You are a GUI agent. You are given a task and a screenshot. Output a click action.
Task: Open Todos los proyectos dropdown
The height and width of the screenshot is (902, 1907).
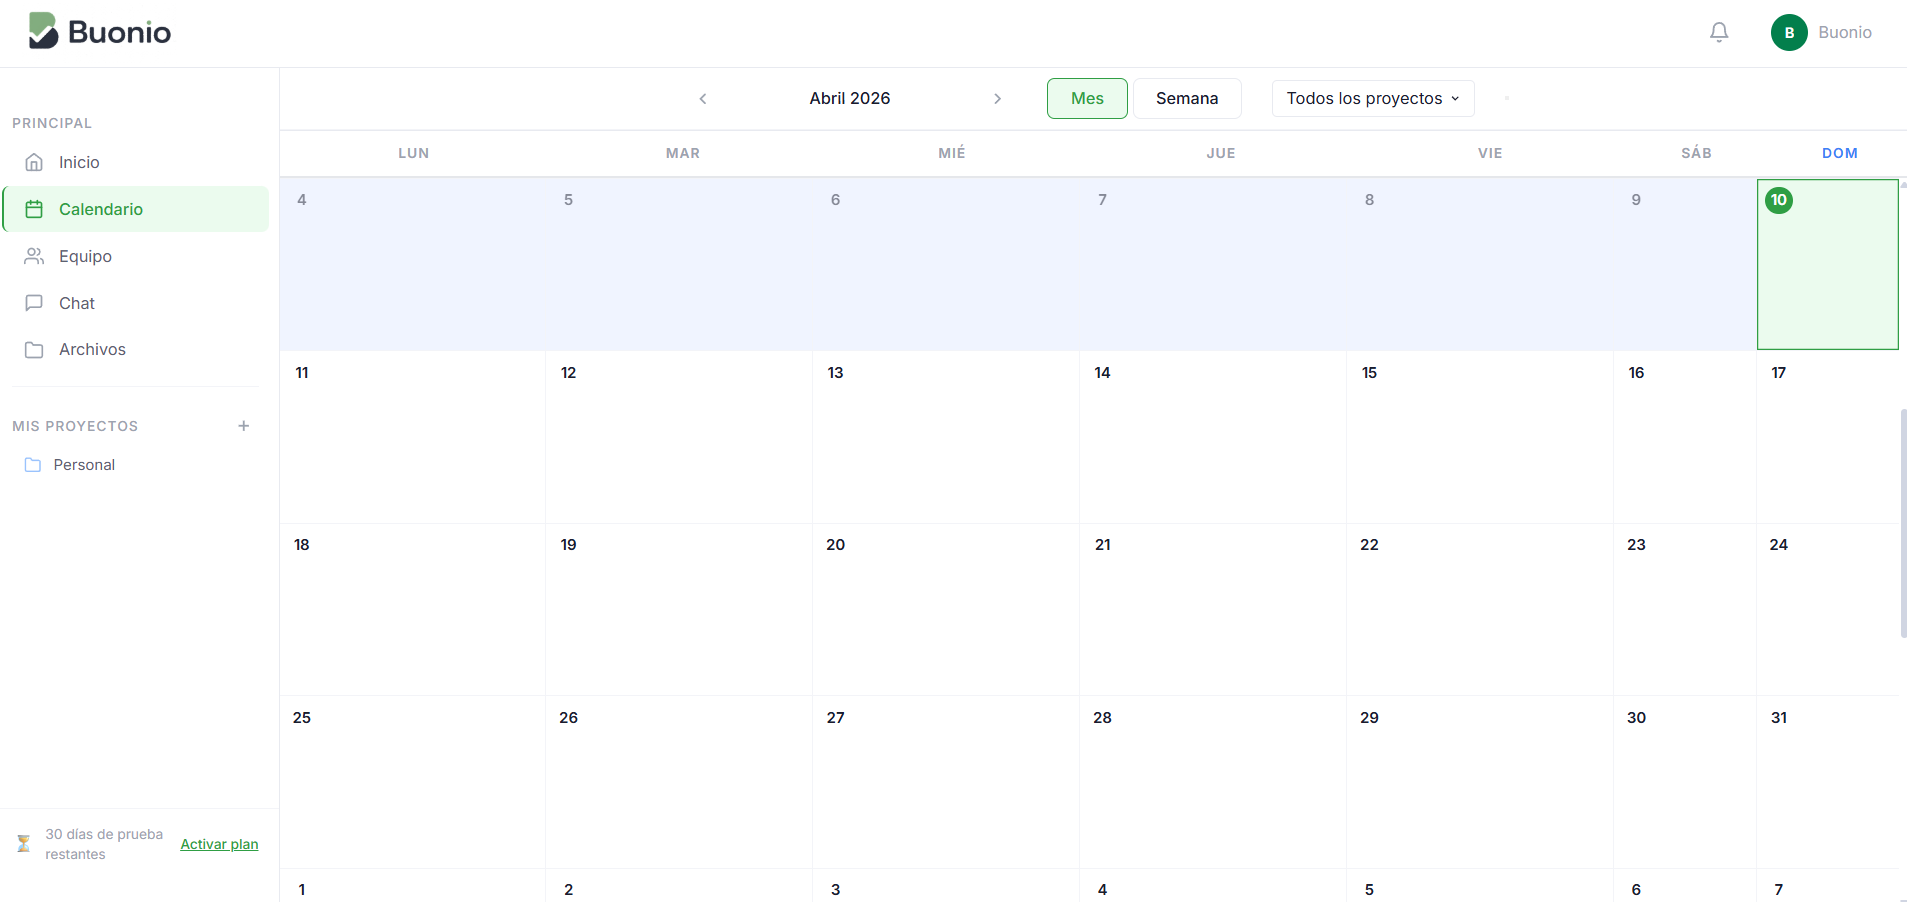1373,98
